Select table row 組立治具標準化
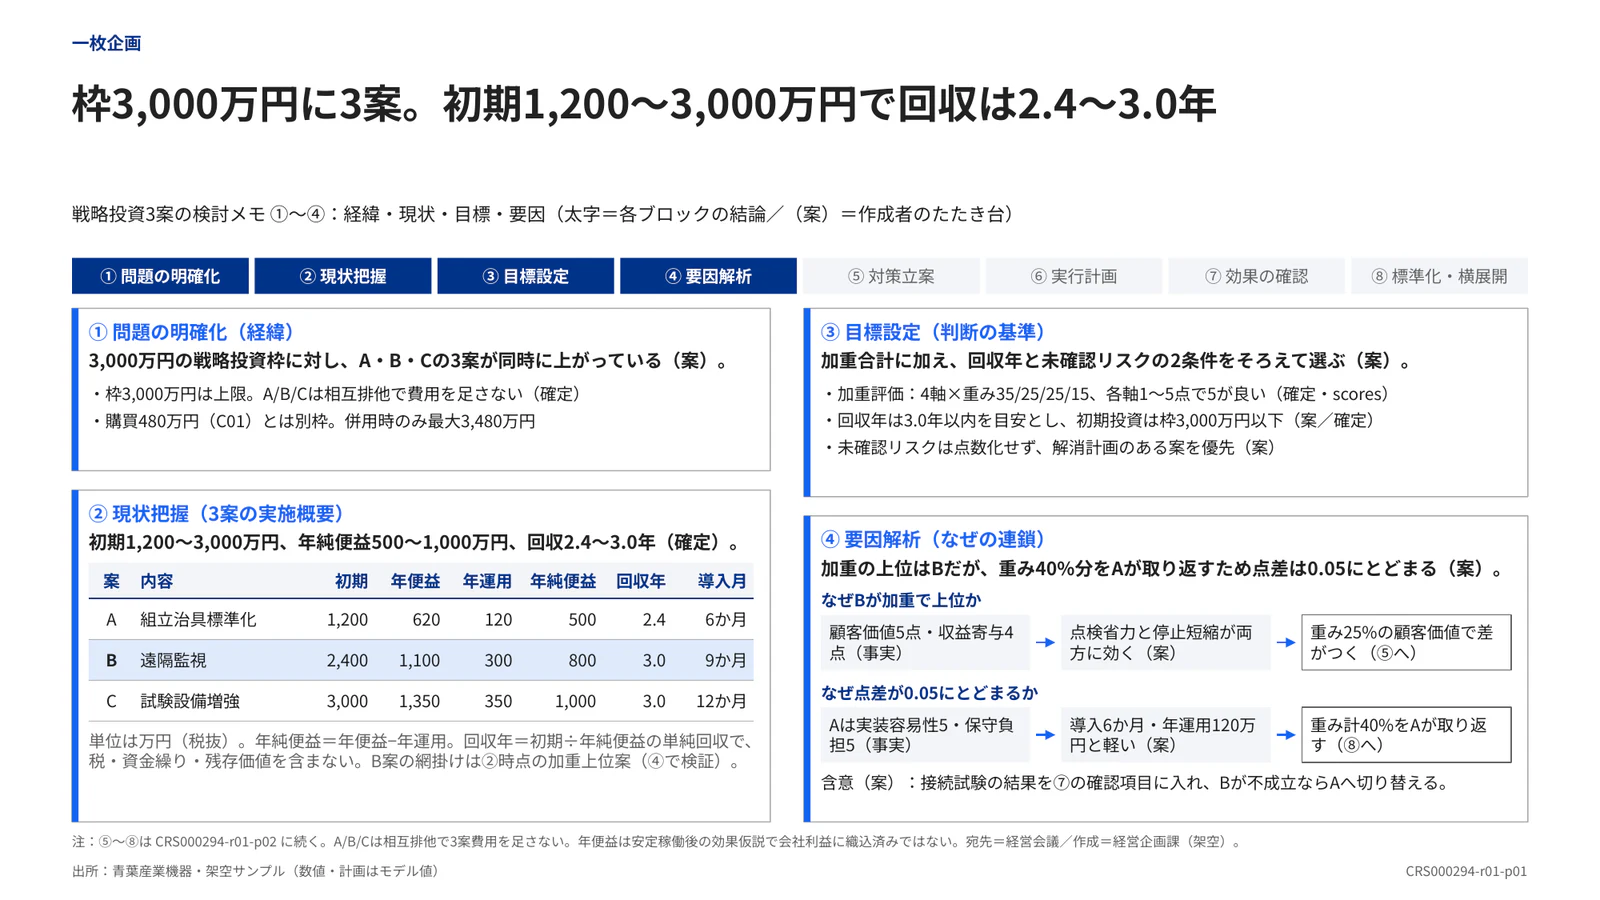The width and height of the screenshot is (1600, 900). pyautogui.click(x=421, y=620)
